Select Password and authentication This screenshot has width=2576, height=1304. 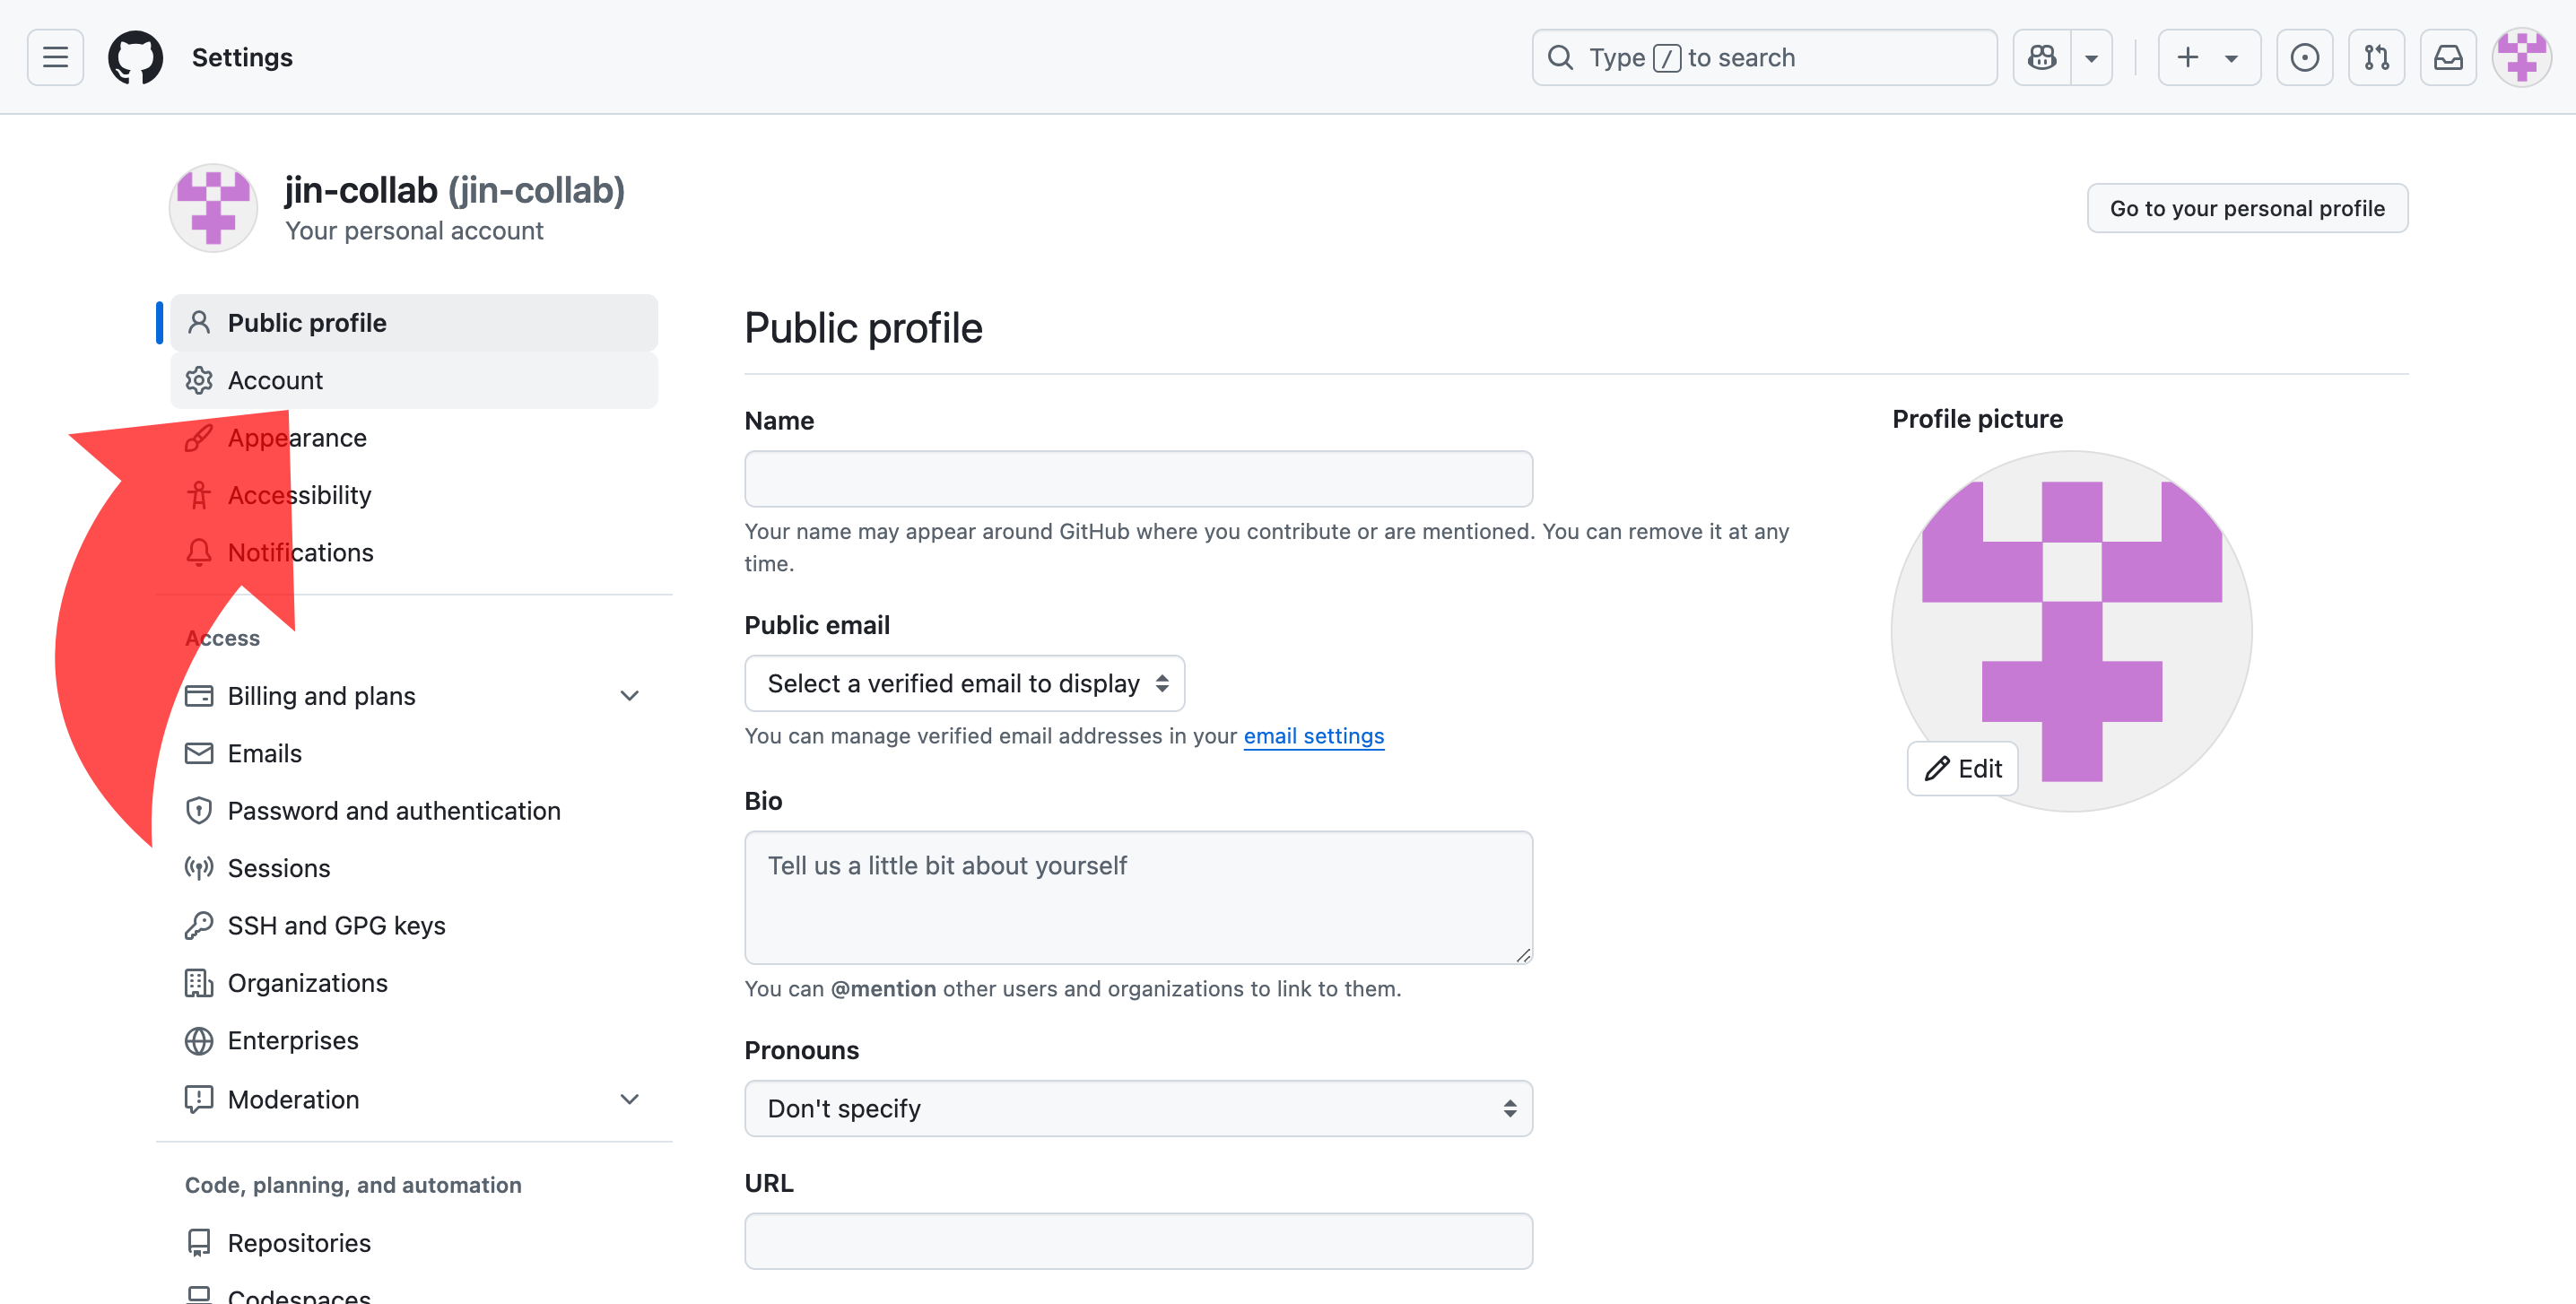point(393,810)
